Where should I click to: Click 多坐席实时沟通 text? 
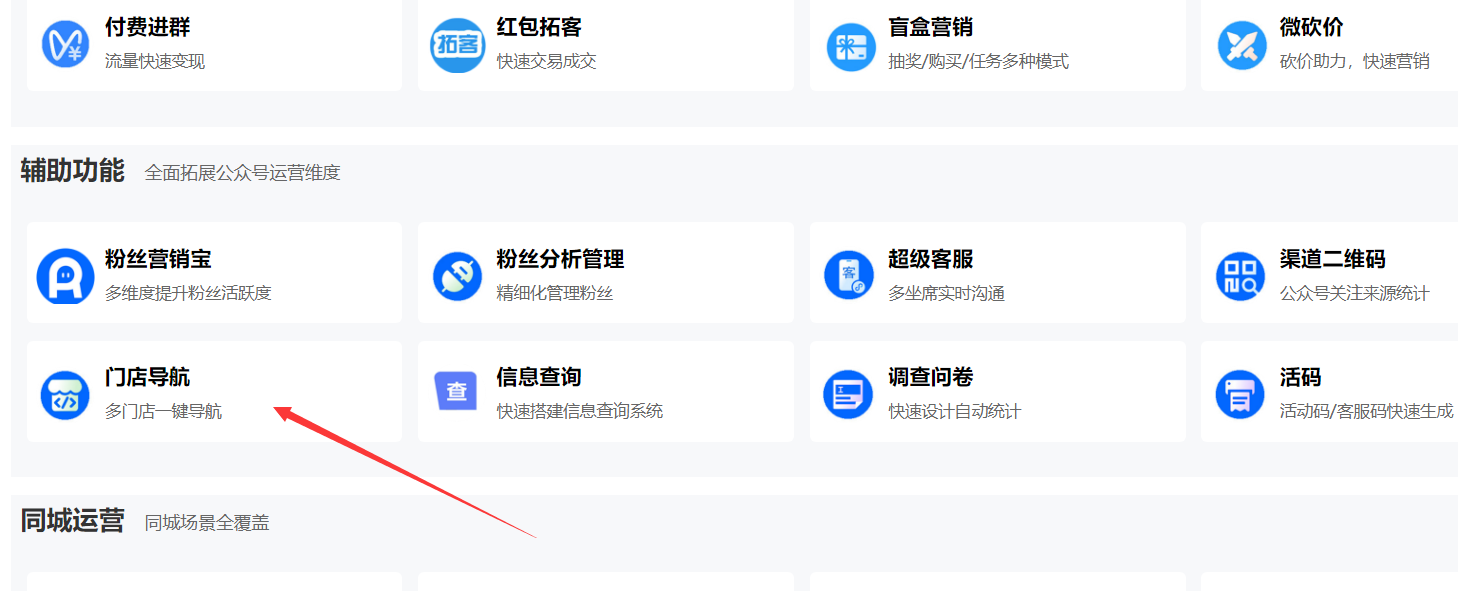[946, 293]
